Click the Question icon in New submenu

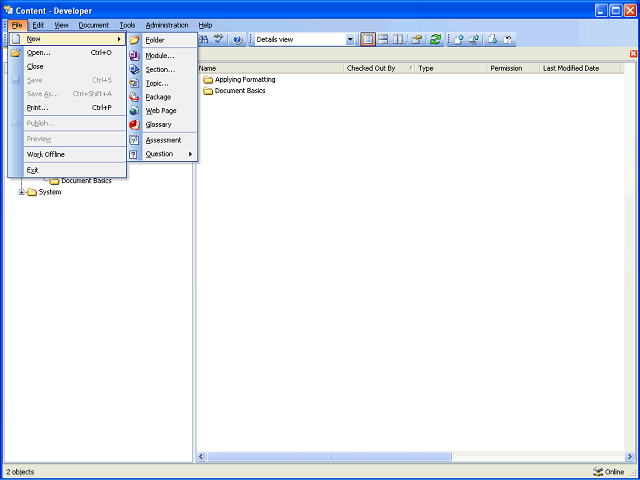(133, 154)
